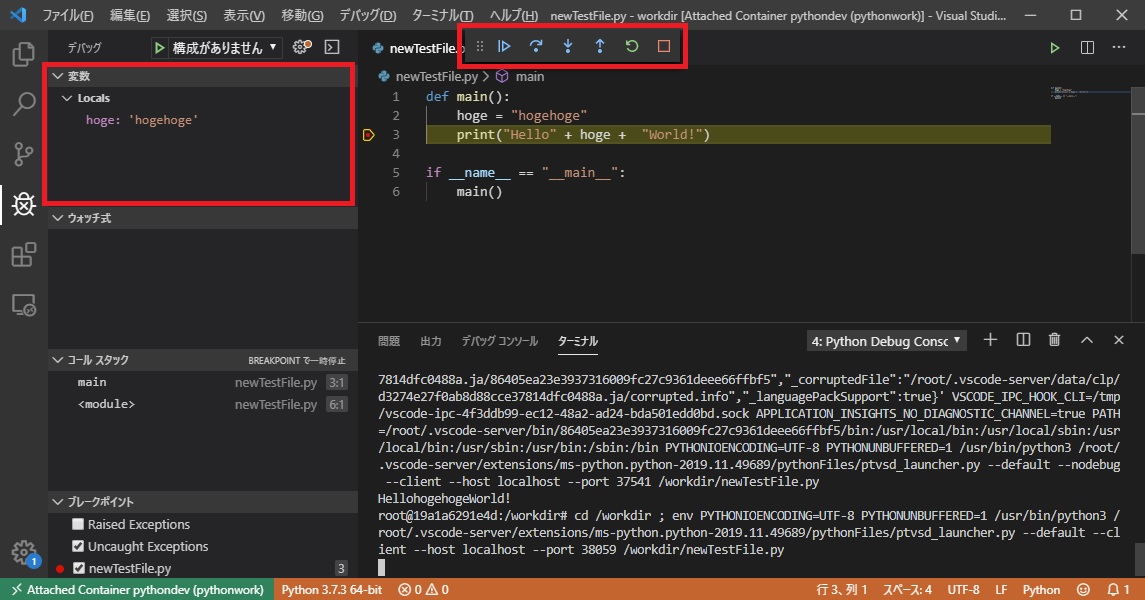Start debugging with green play button
This screenshot has height=600, width=1145.
click(159, 47)
